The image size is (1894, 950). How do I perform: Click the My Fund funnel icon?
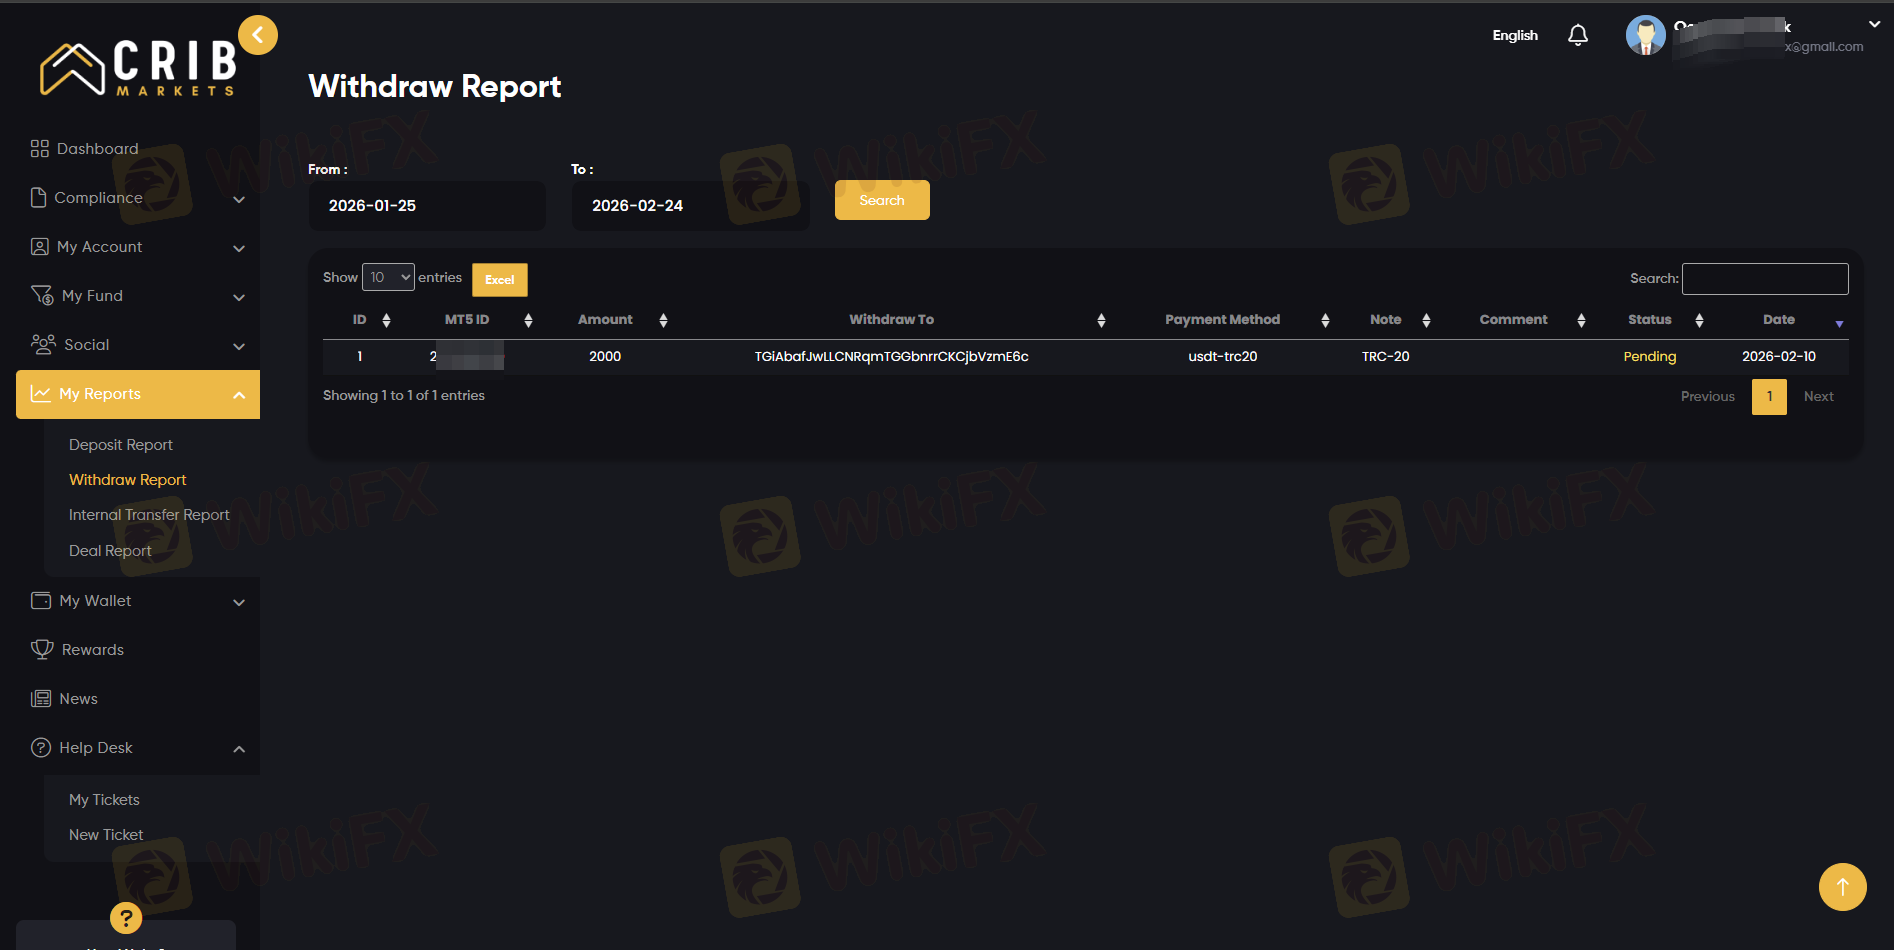click(x=42, y=296)
